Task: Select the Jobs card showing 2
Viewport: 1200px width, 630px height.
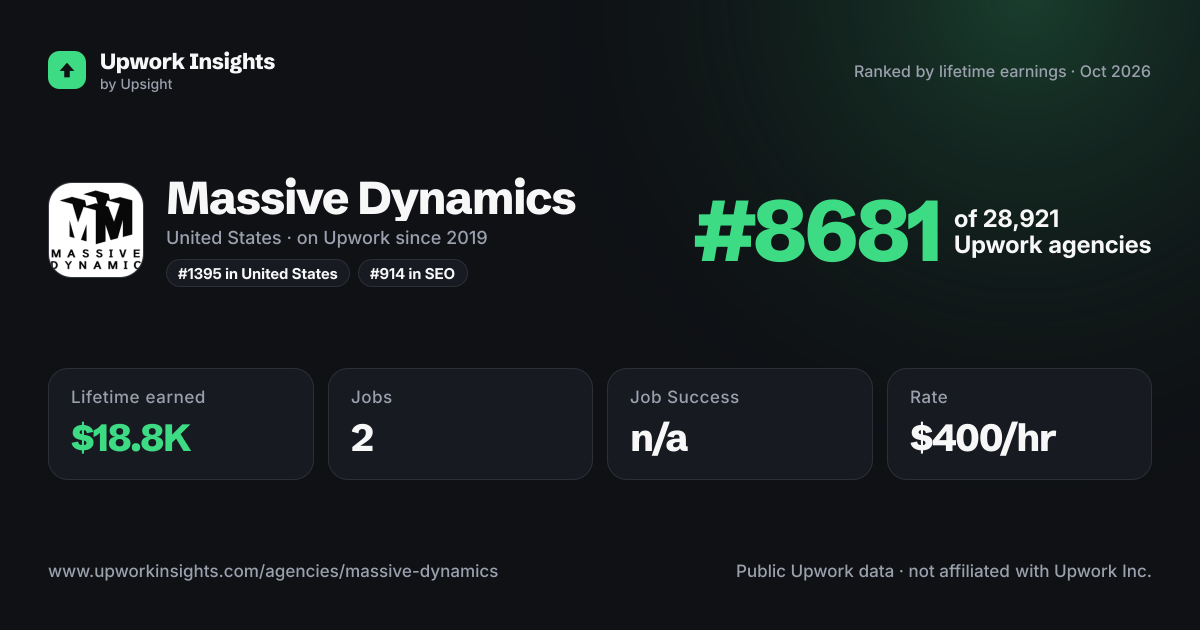Action: (x=461, y=424)
